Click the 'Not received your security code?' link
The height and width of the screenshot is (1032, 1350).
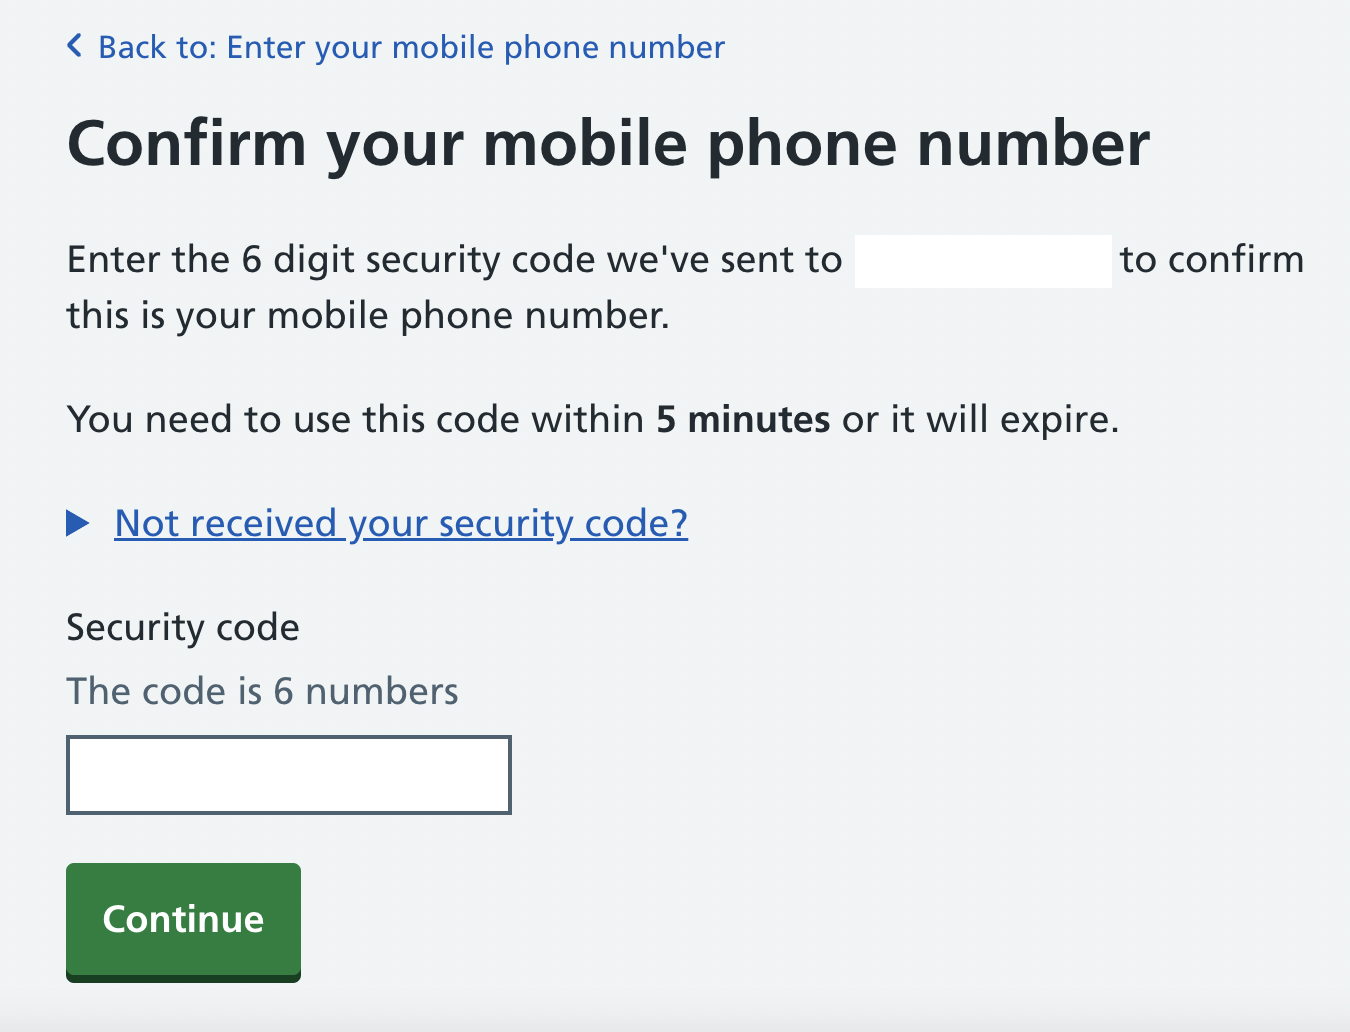400,523
